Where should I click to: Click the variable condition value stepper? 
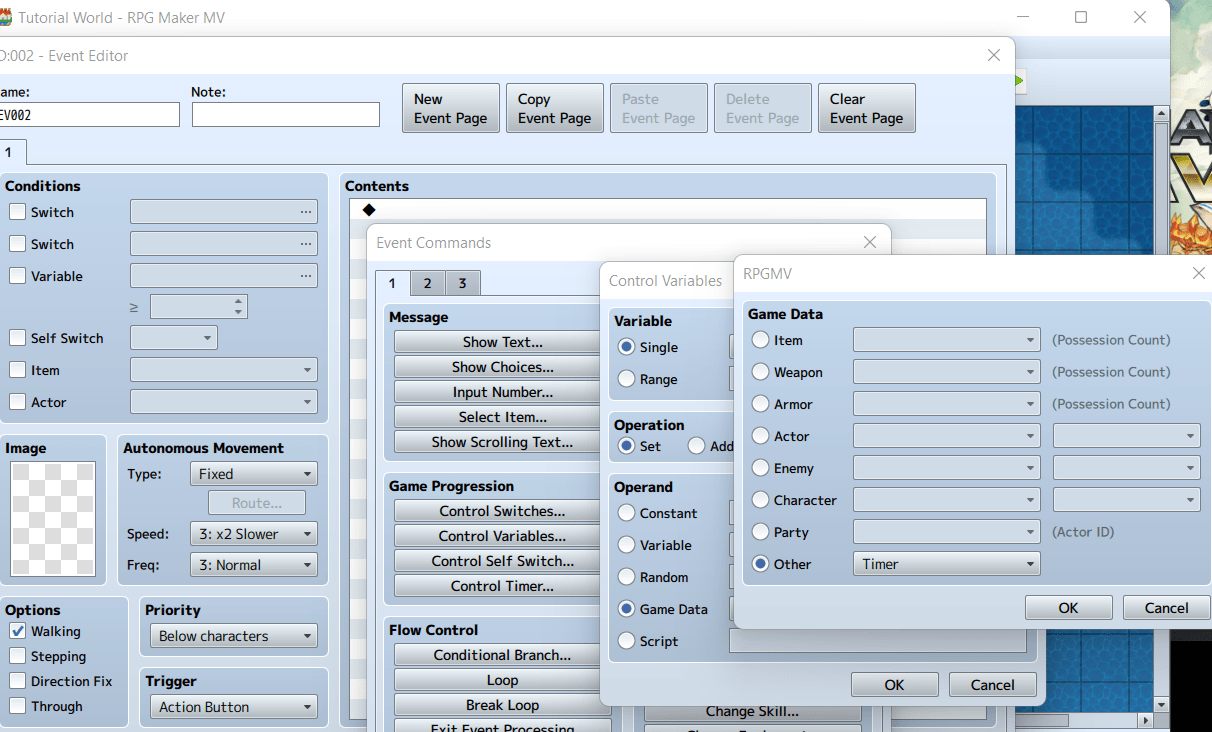pos(238,306)
